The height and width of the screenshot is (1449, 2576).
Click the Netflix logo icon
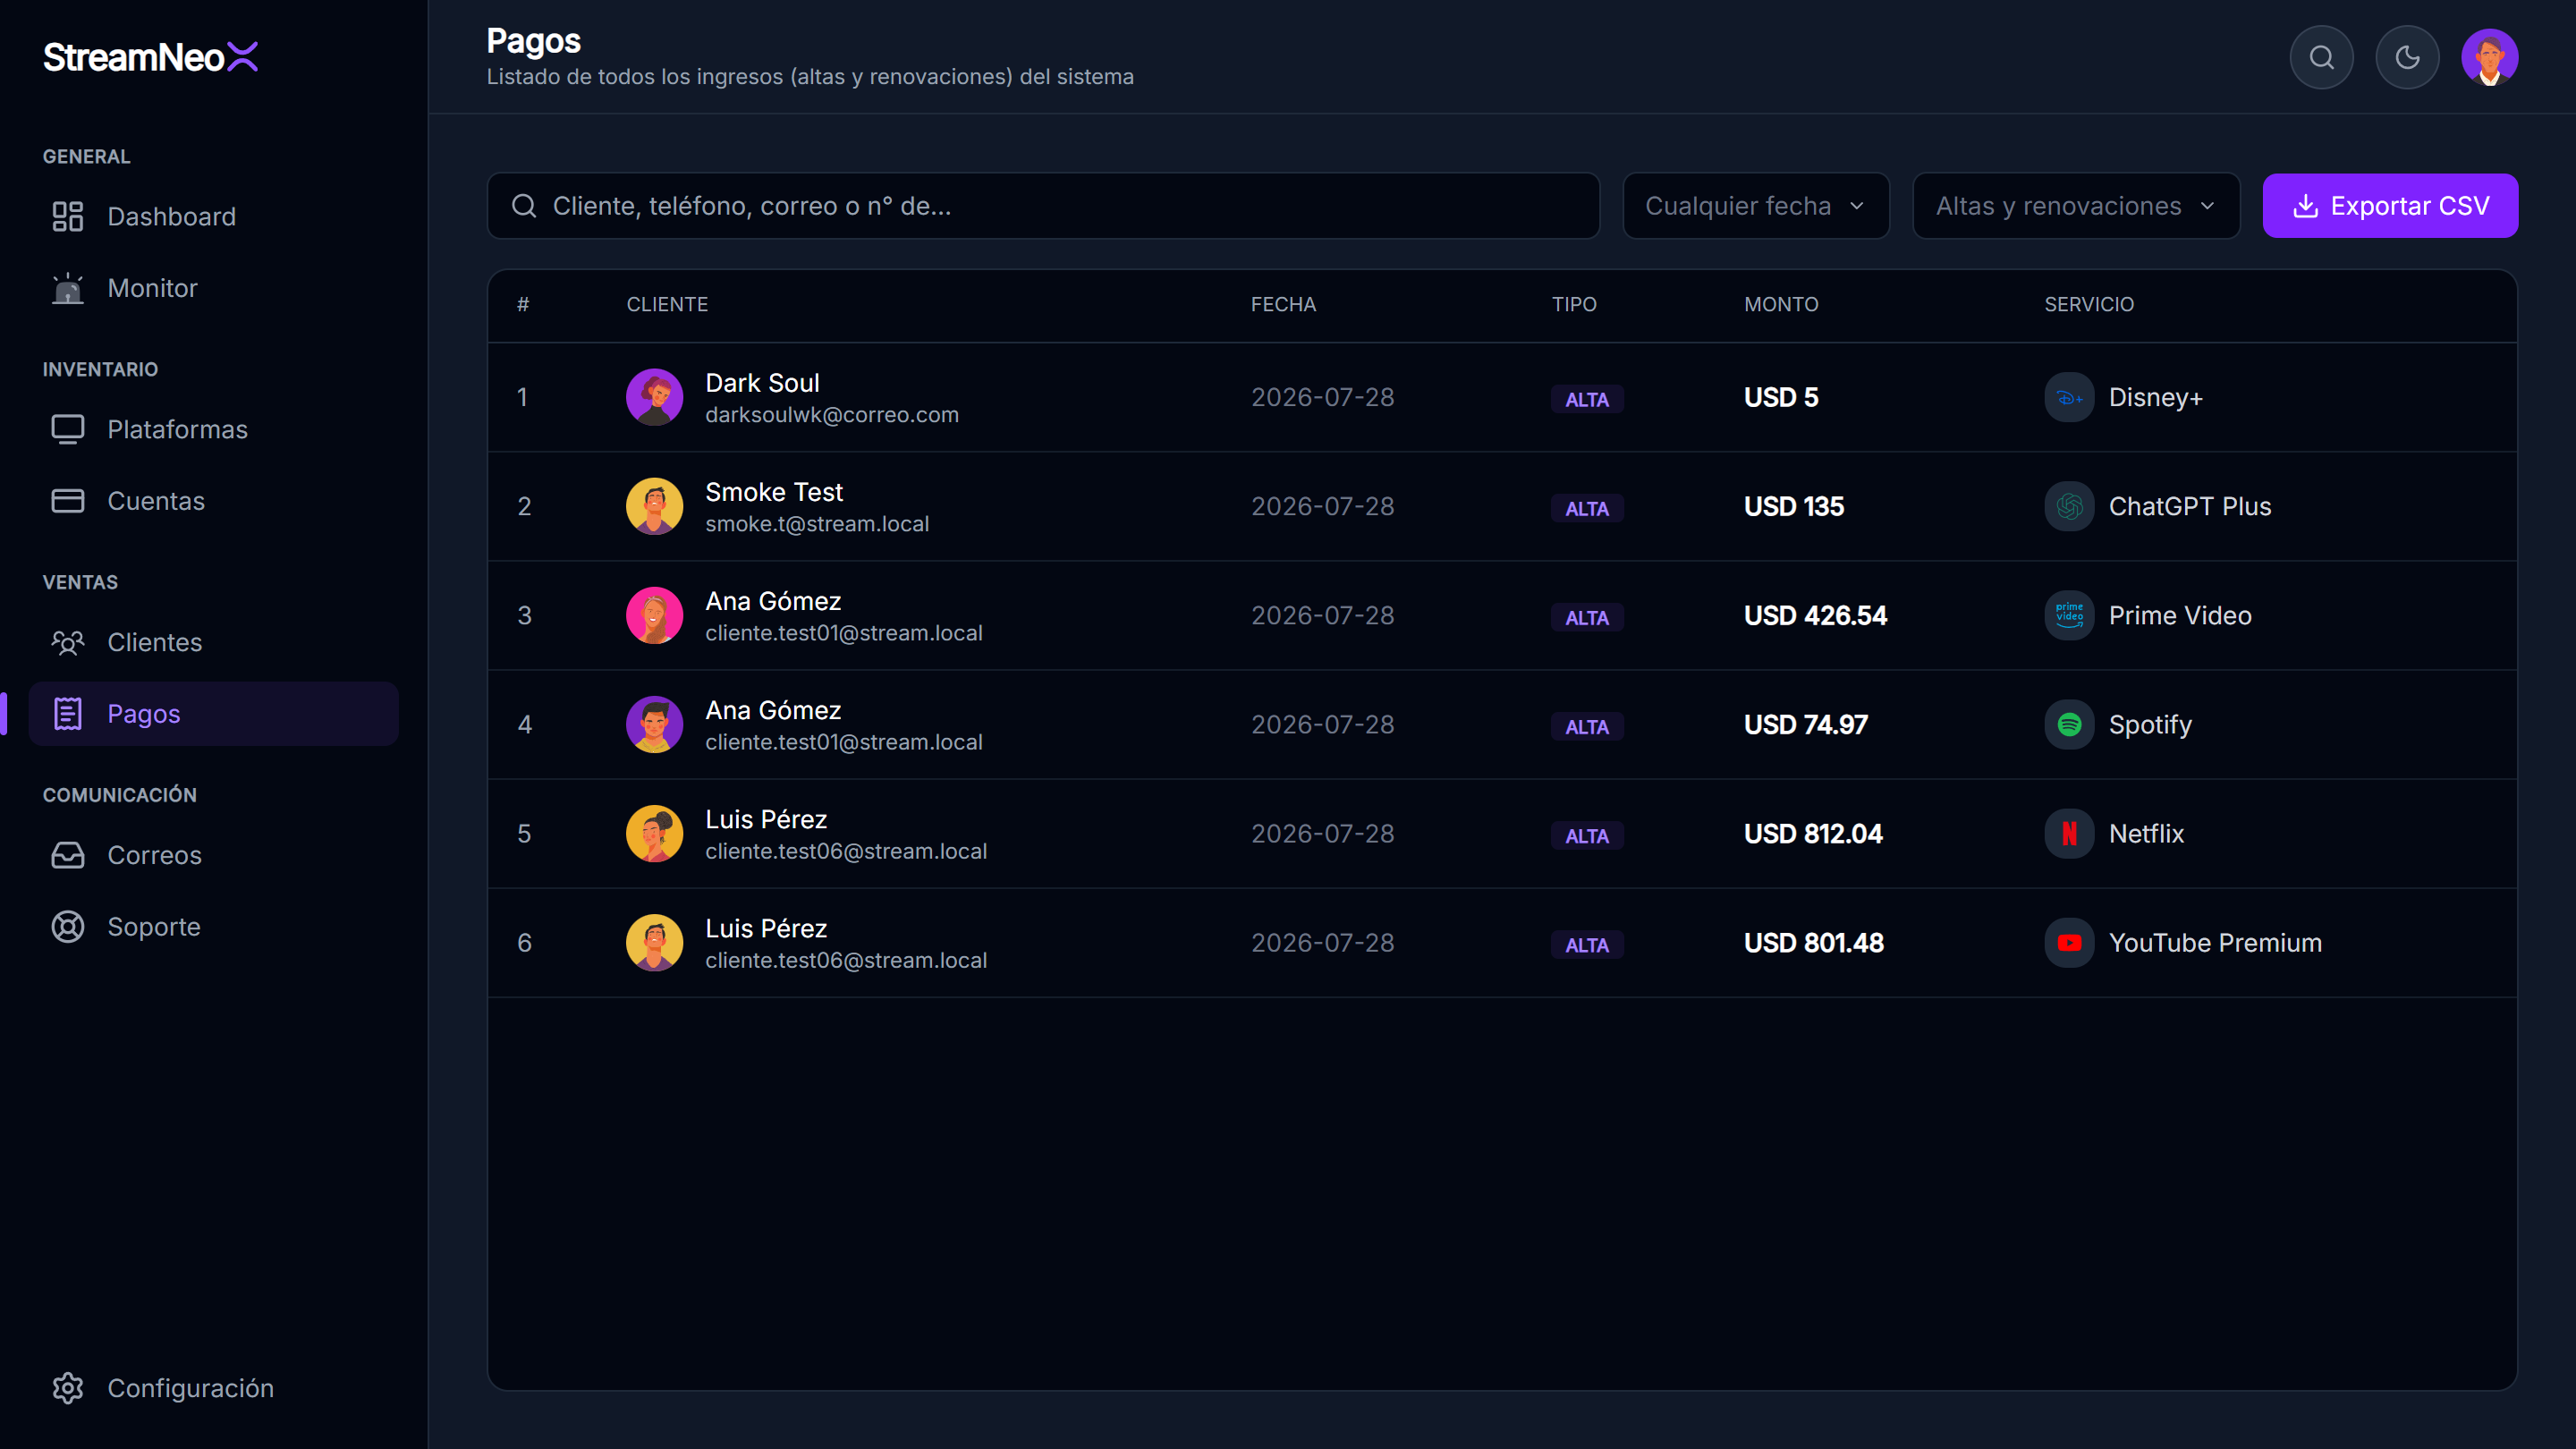(x=2069, y=833)
